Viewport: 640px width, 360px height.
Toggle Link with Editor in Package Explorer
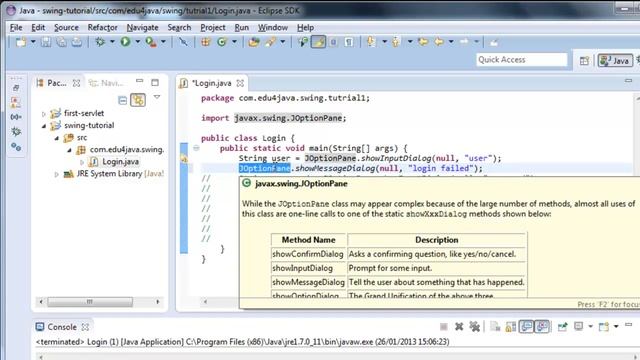(138, 100)
